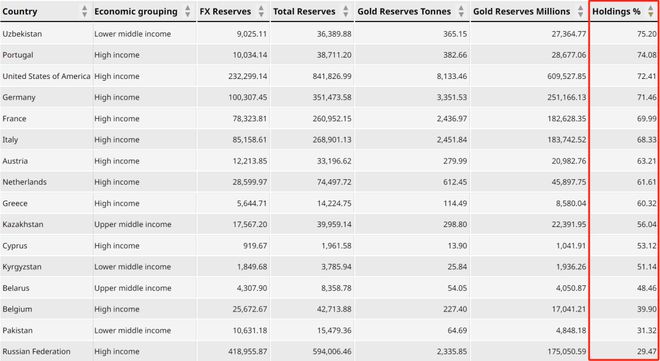Click the Holdings % header text

pyautogui.click(x=616, y=12)
